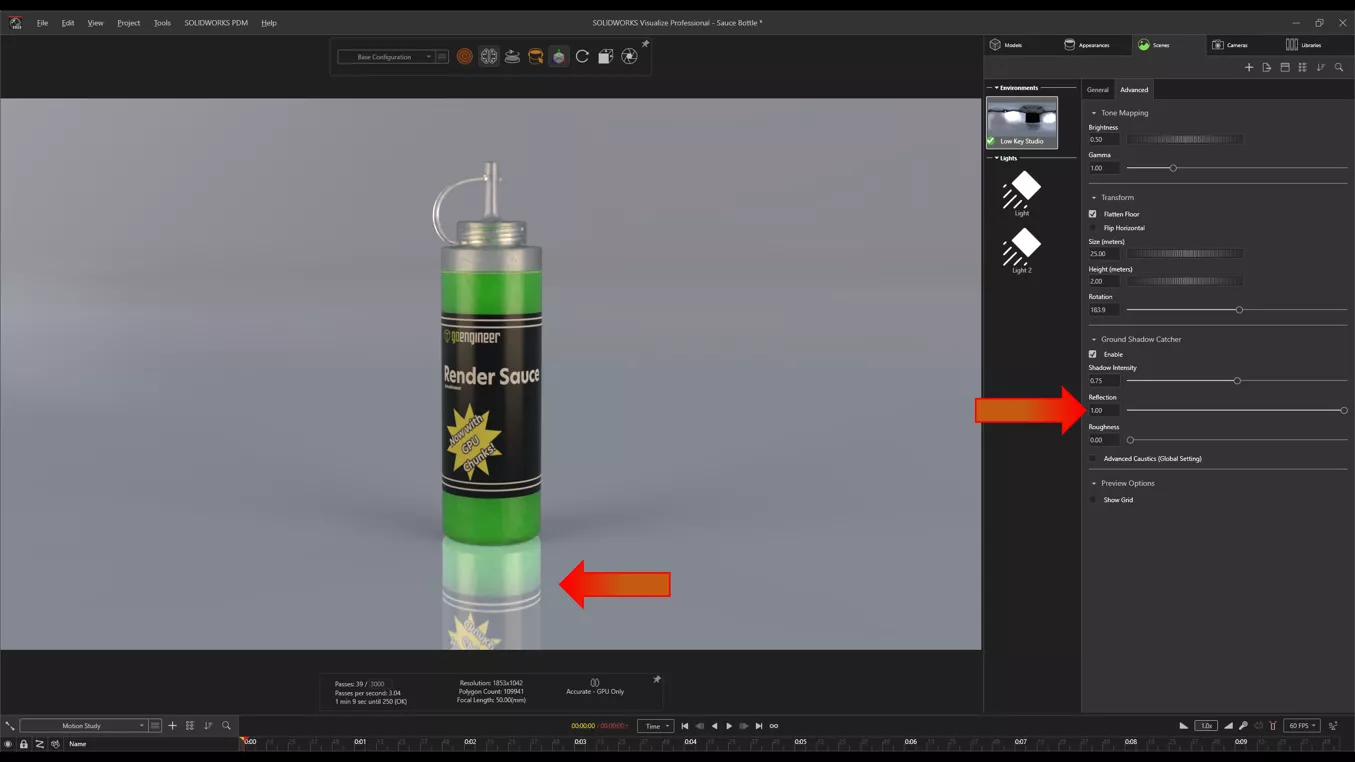Toggle the Ground Shadow Catcher Enable checkbox
This screenshot has width=1355, height=762.
click(1093, 354)
